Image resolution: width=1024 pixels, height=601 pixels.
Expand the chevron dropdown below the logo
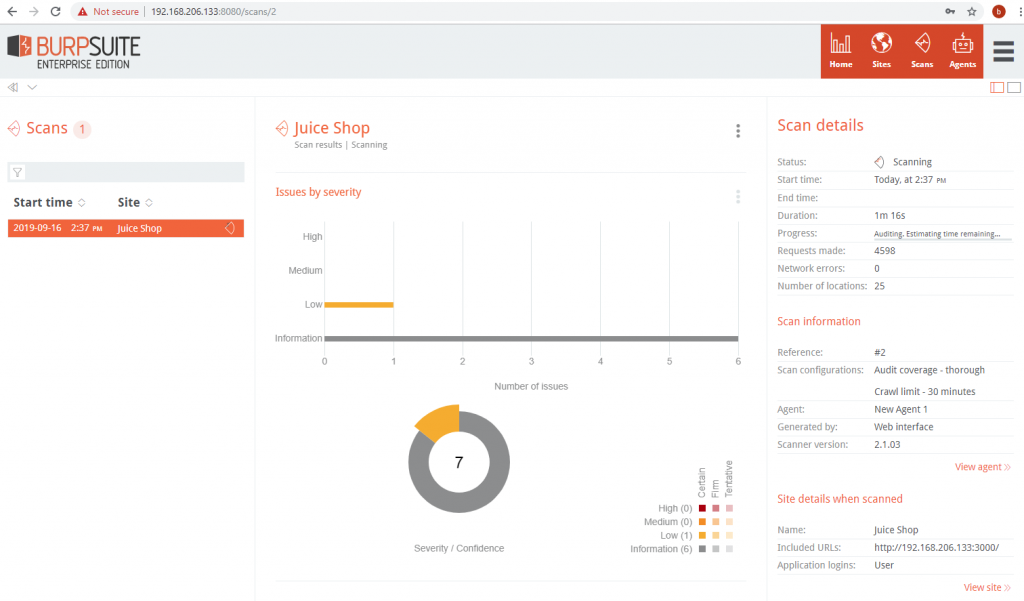click(x=32, y=87)
